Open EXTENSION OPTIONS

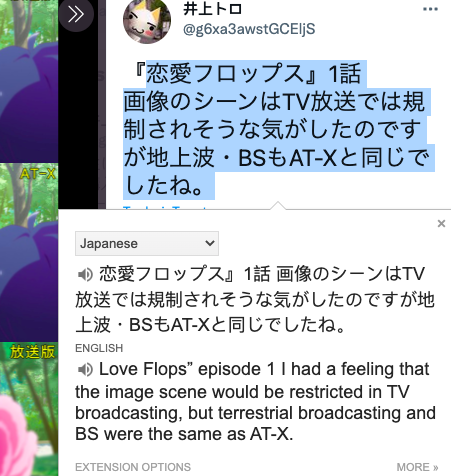[133, 467]
